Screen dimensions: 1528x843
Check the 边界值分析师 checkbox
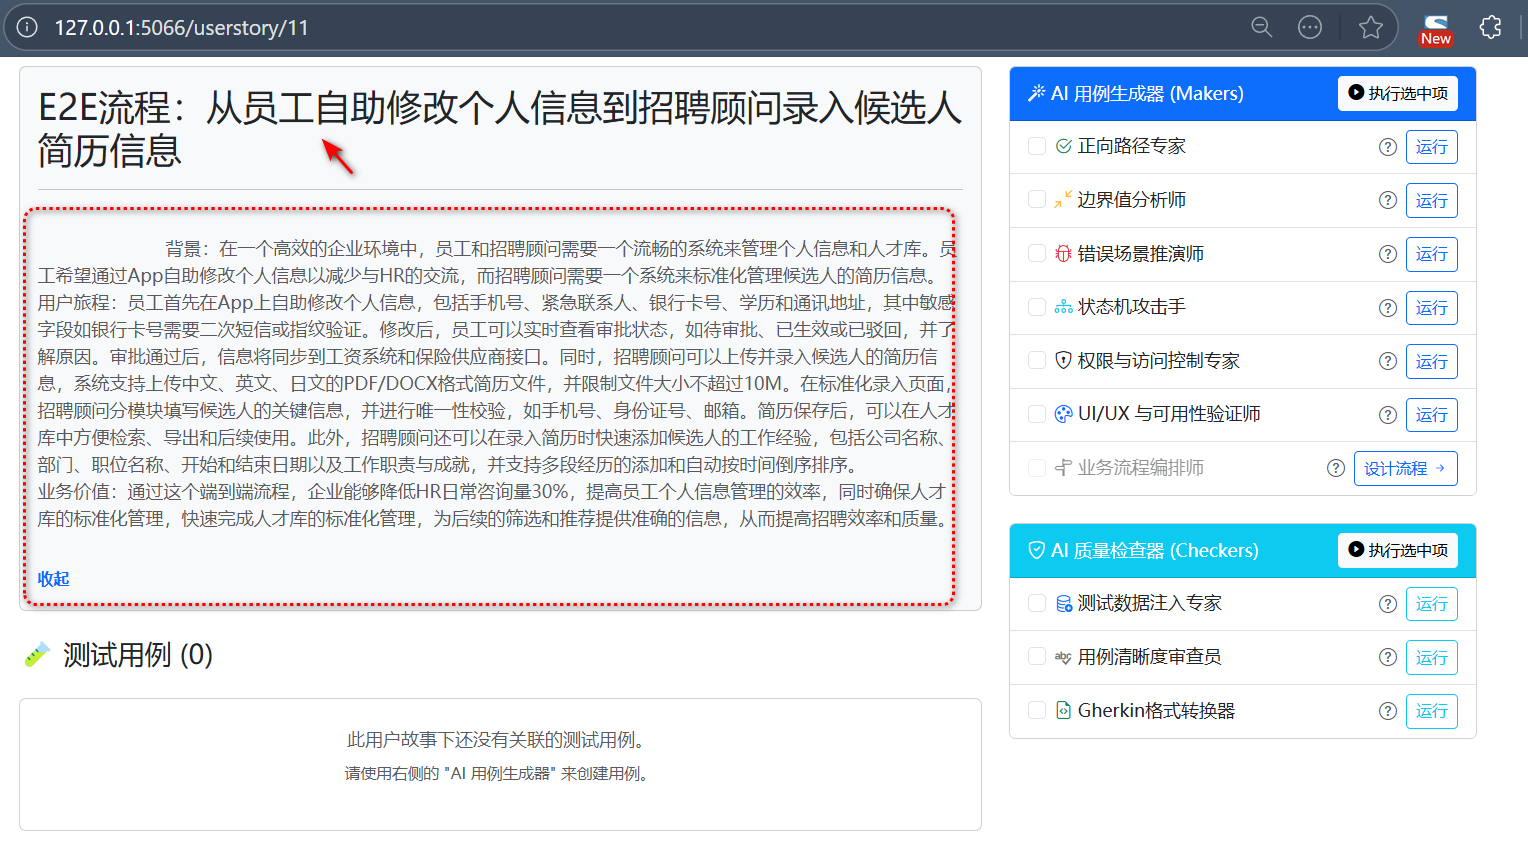click(1037, 199)
